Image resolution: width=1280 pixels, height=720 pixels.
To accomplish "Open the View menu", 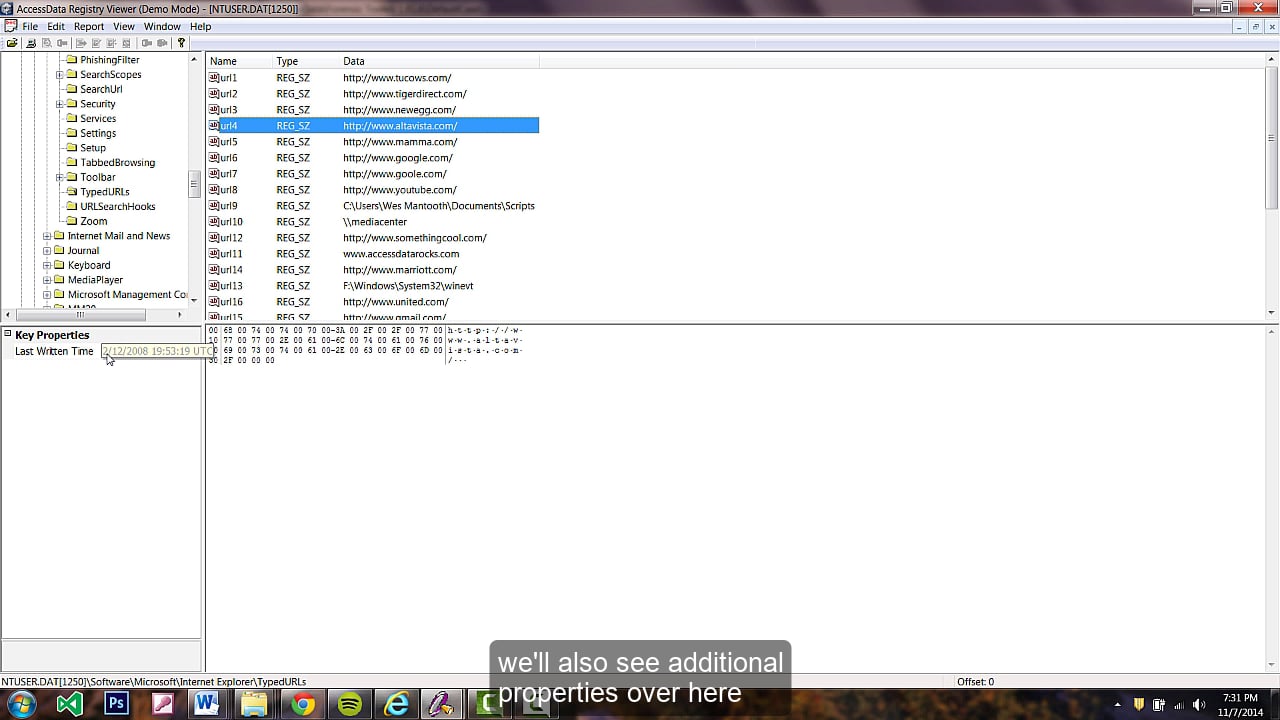I will pos(124,27).
